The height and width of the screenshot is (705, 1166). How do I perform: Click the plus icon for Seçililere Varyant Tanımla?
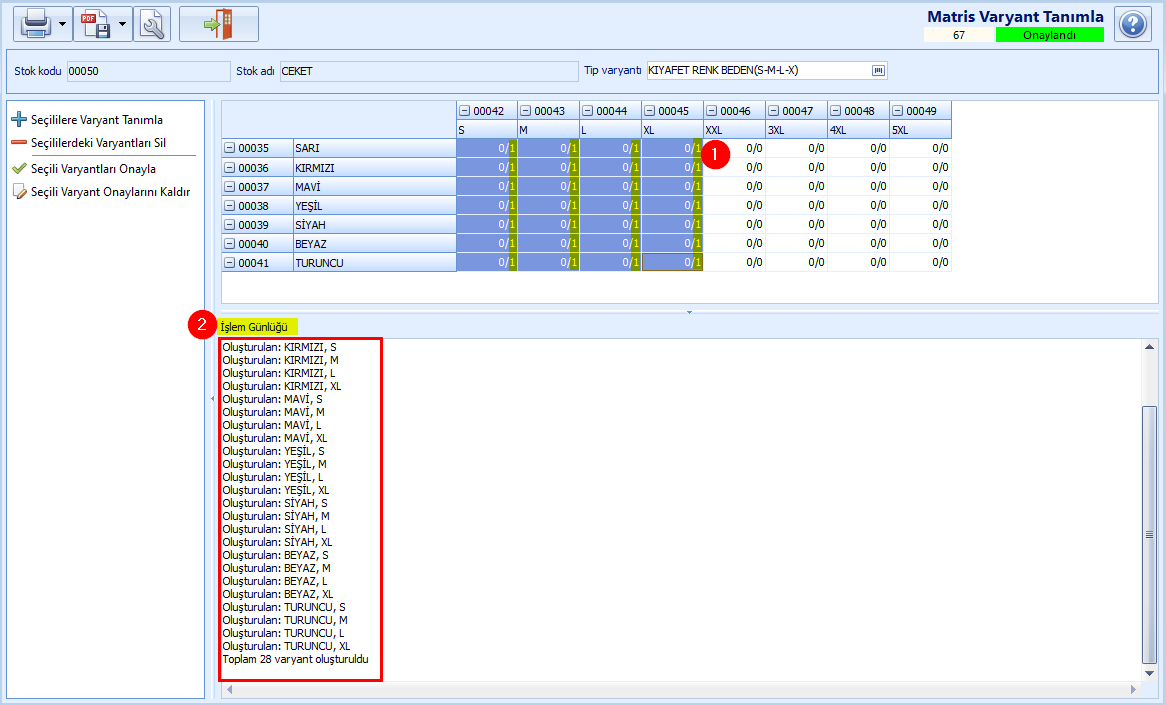coord(19,119)
